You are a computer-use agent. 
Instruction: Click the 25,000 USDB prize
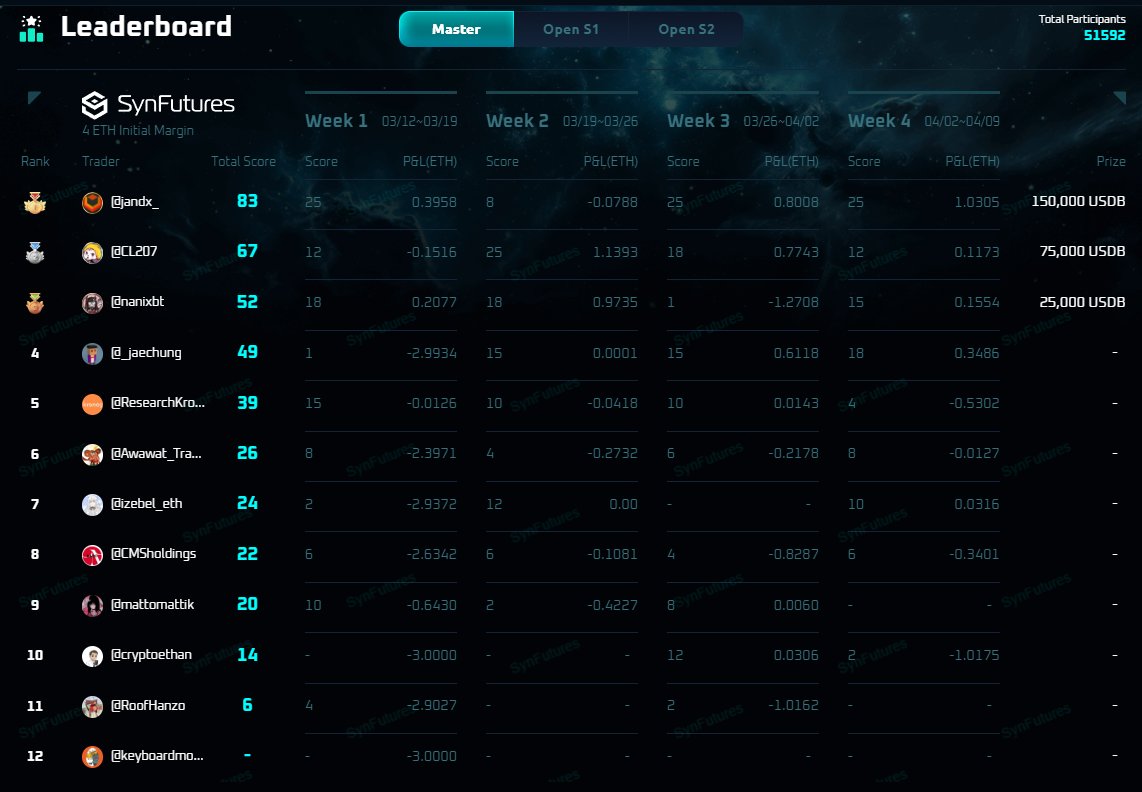(x=1082, y=302)
